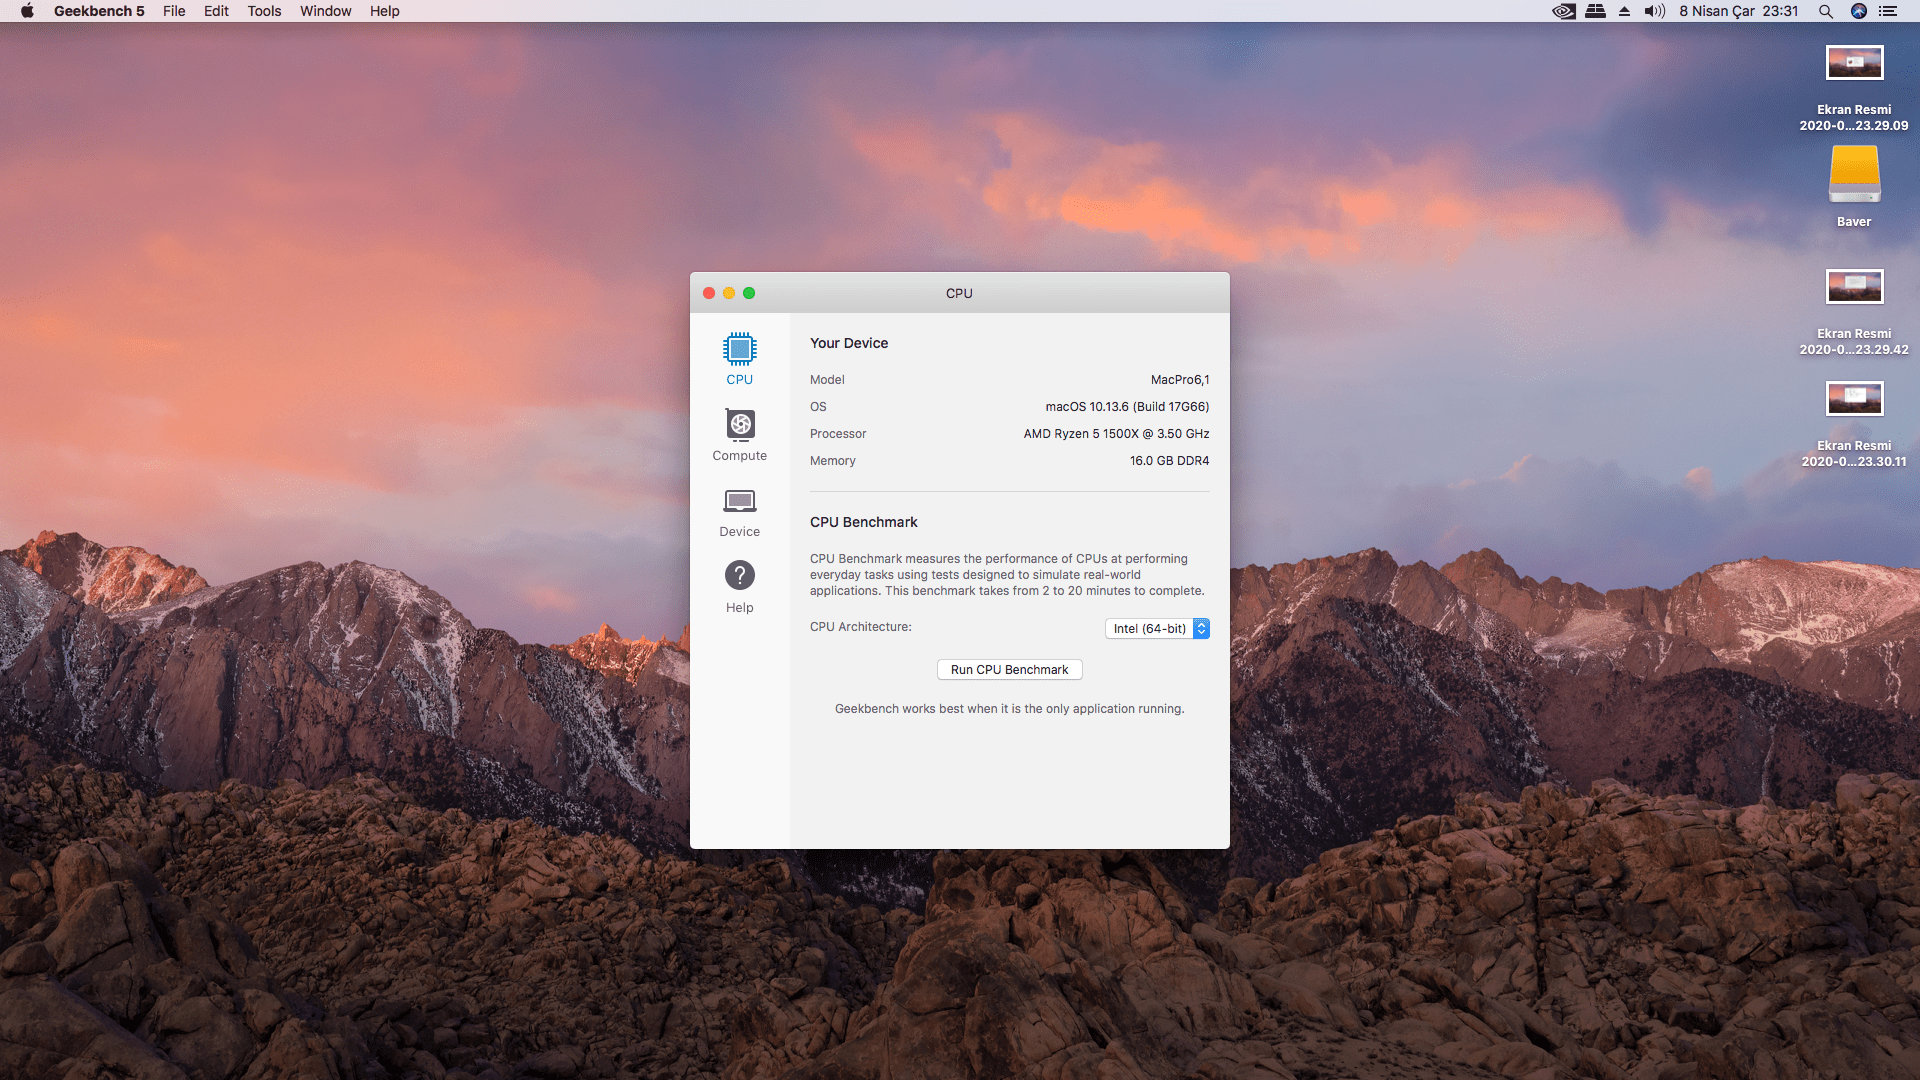Click the volume icon in menu bar
Screen dimensions: 1920x1080
1654,11
